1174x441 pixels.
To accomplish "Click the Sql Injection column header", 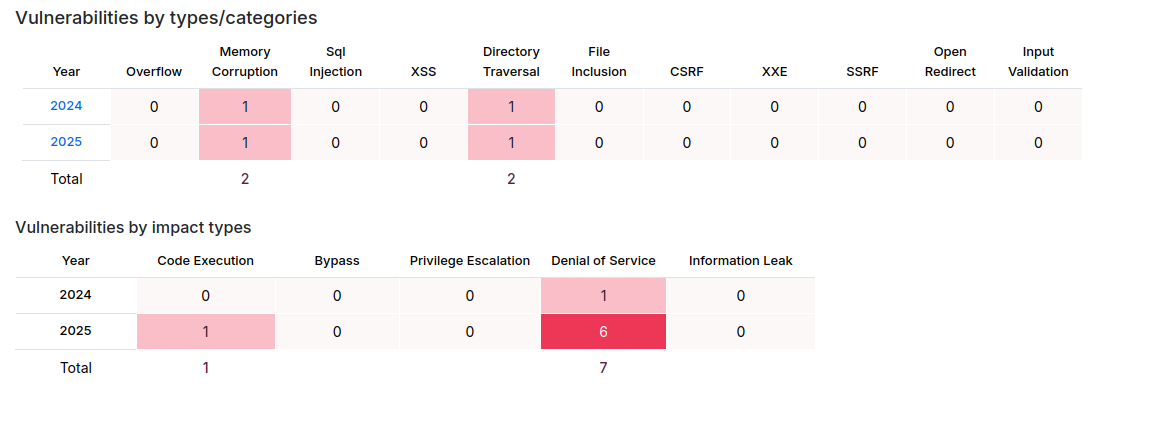I will pos(335,62).
